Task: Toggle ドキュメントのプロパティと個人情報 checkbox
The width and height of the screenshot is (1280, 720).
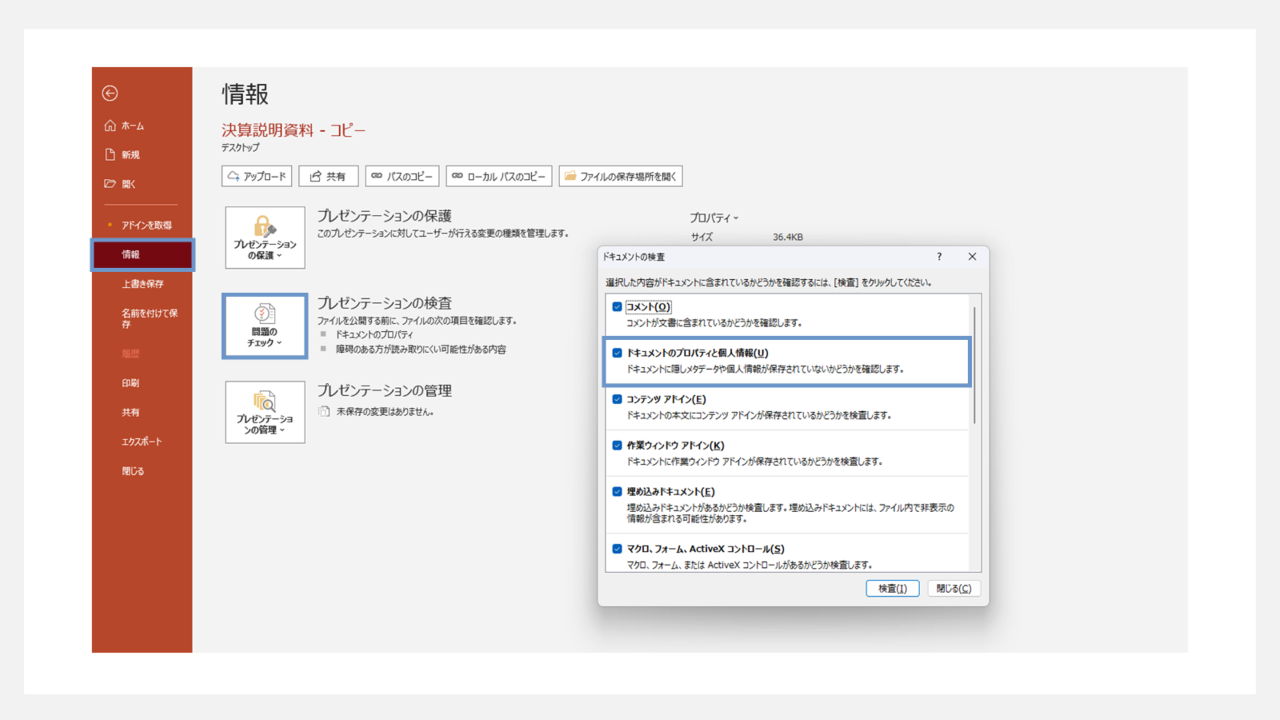Action: 617,353
